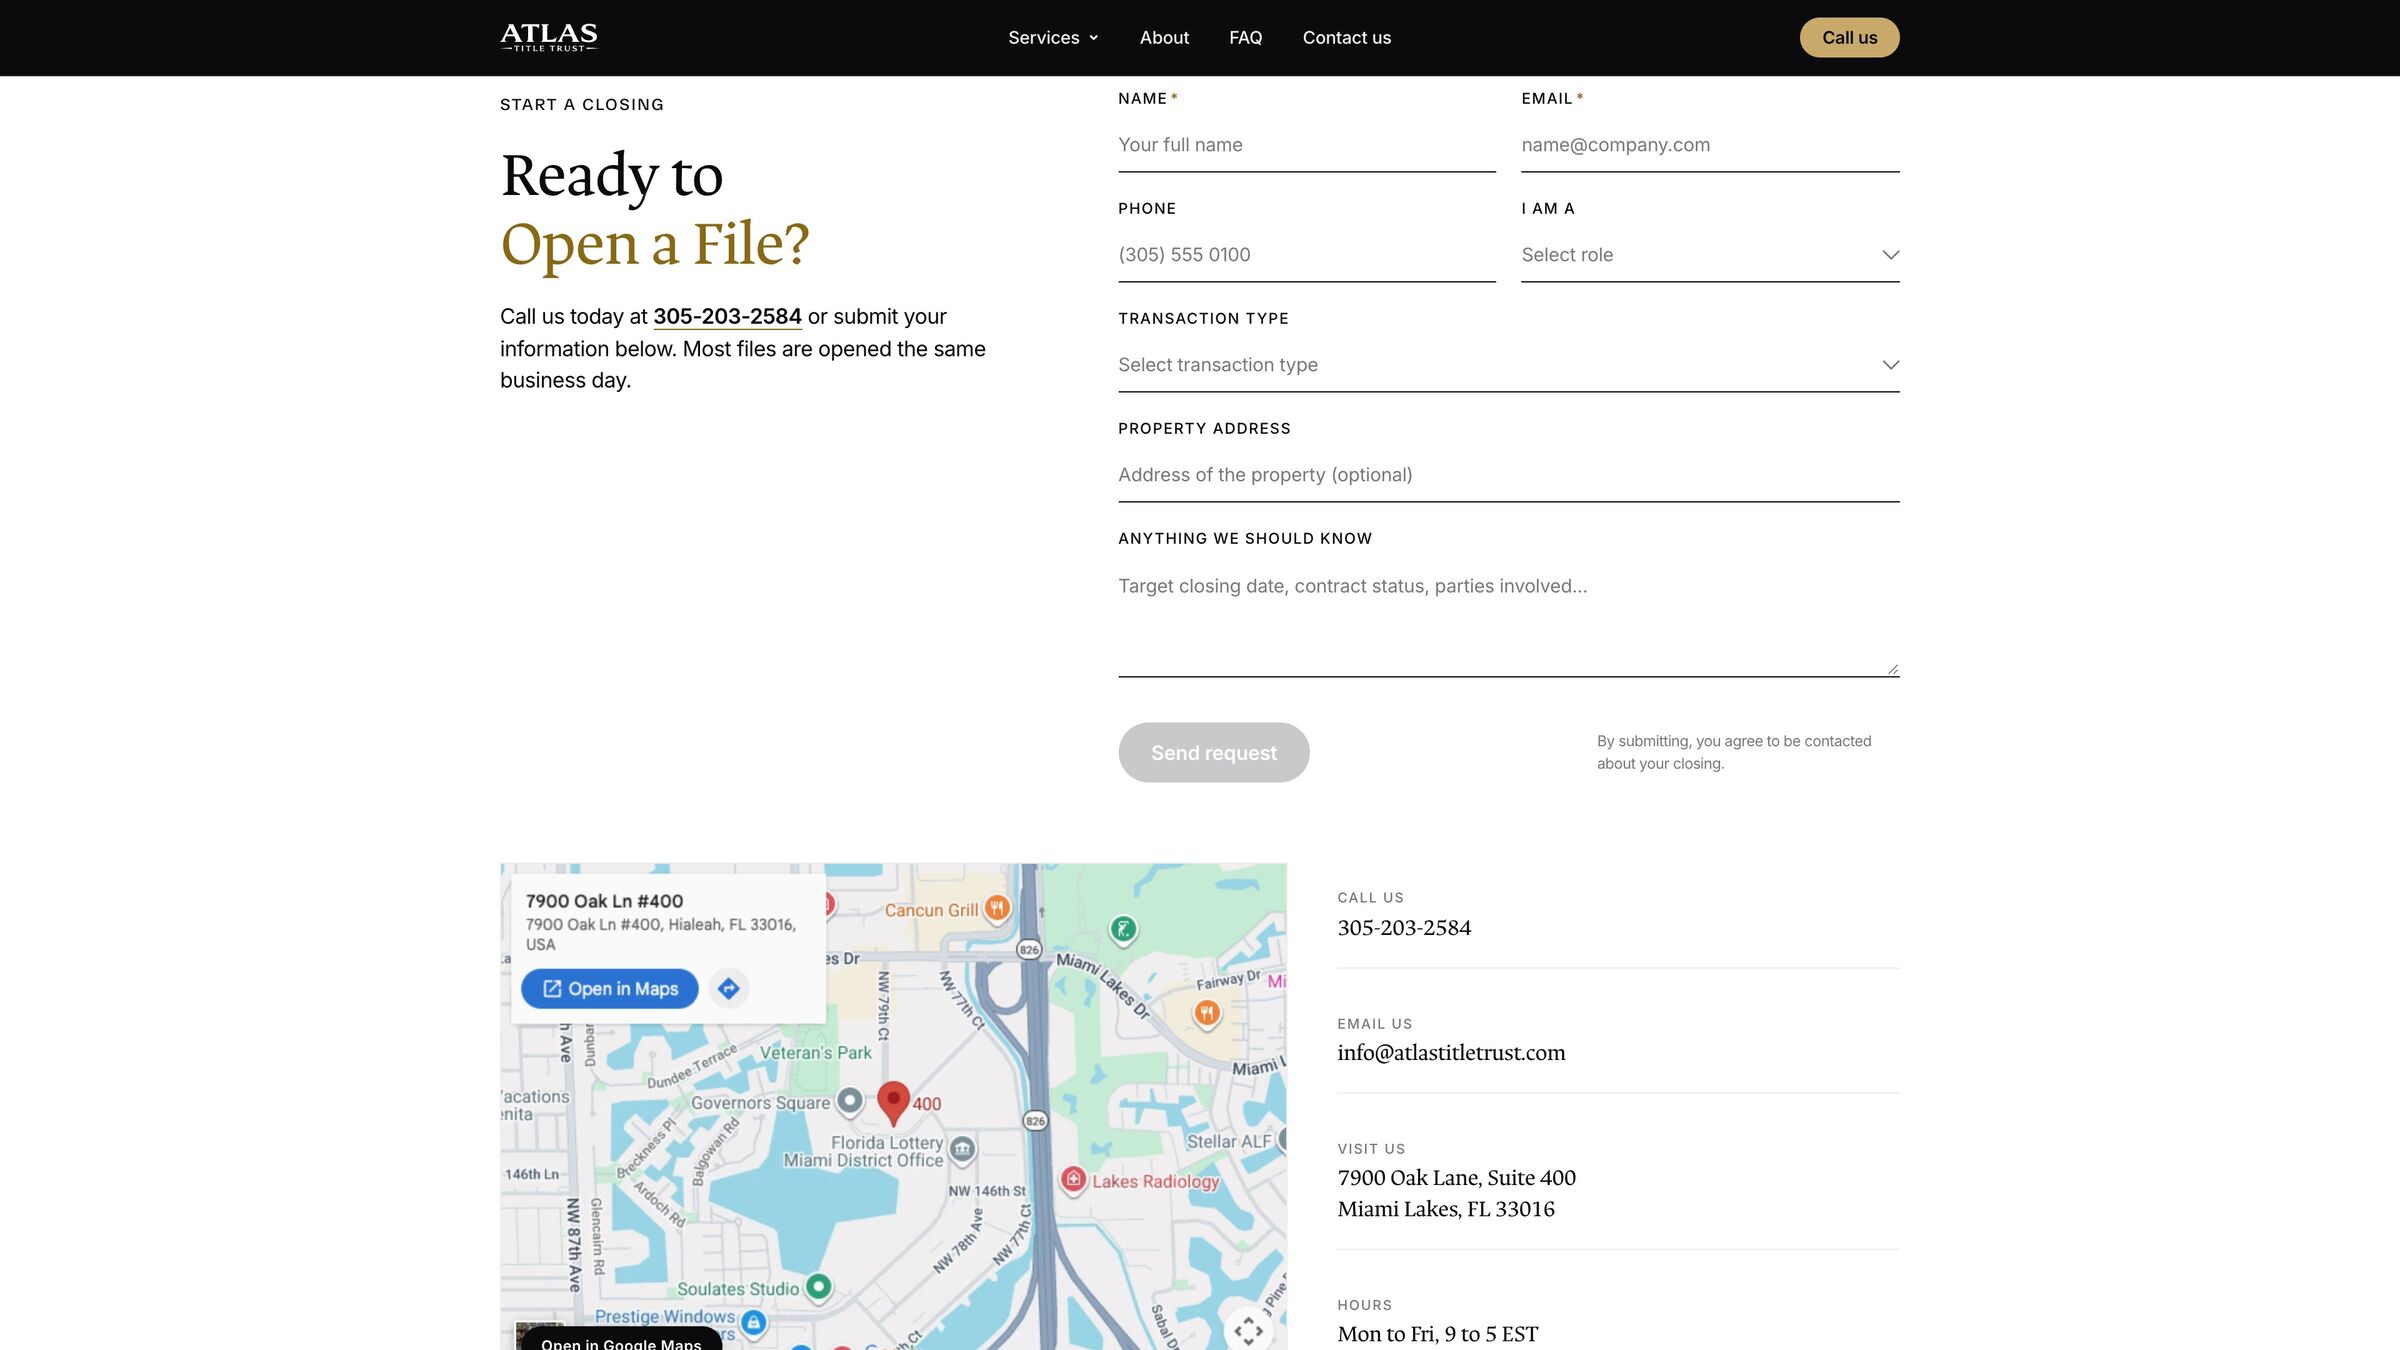
Task: Click the green golf marker on map
Action: [x=1123, y=929]
